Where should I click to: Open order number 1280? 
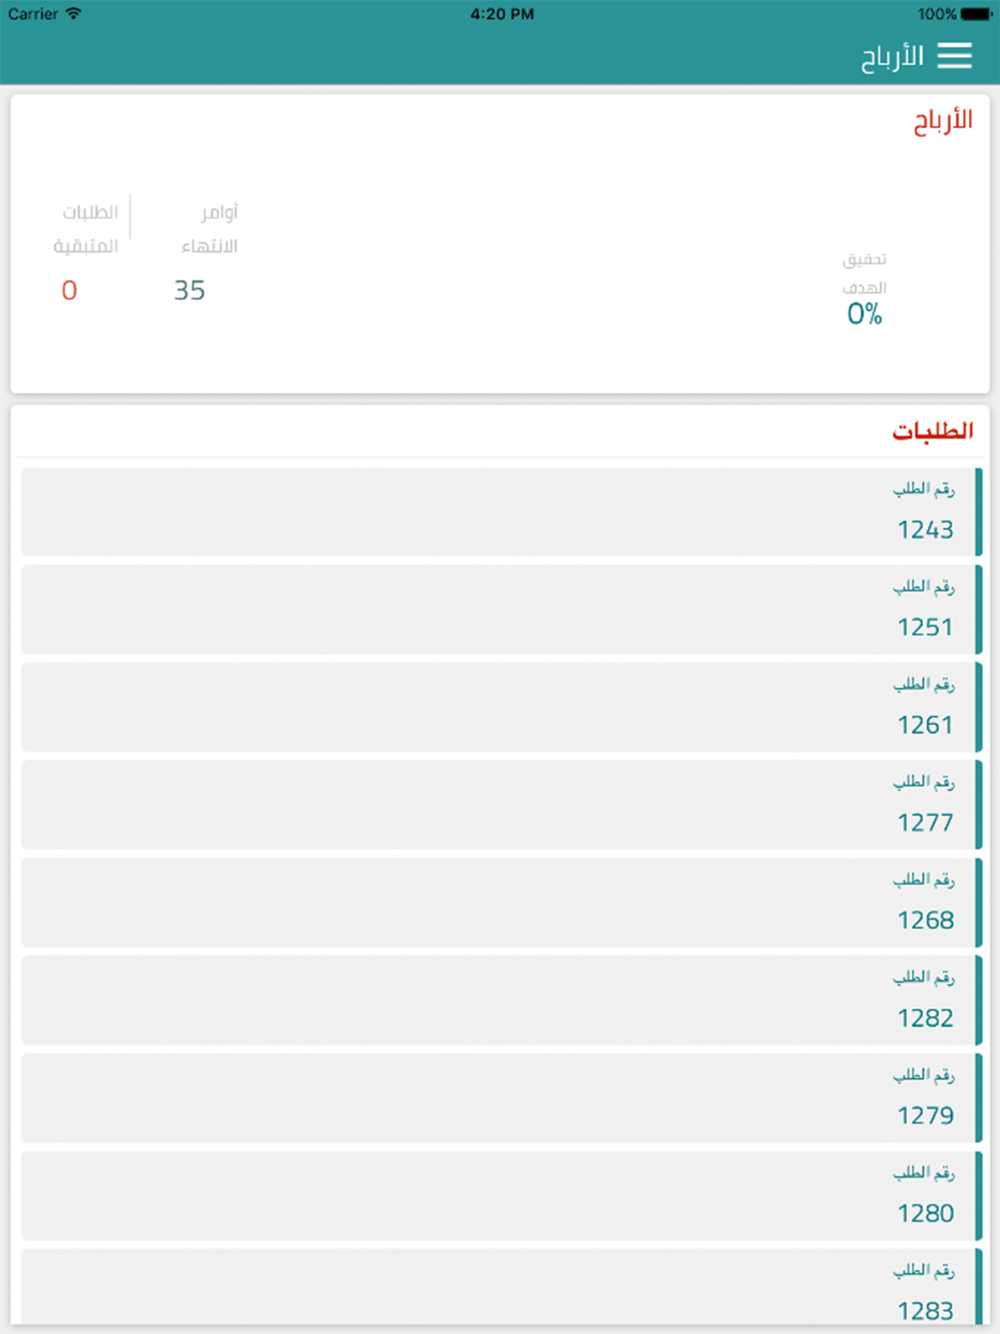point(502,1196)
